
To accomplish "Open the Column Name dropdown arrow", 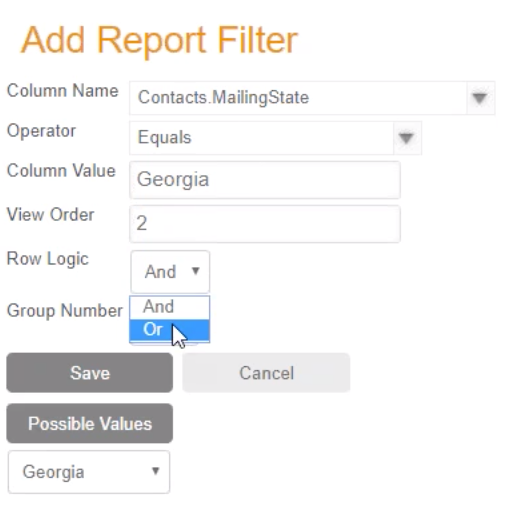I will (480, 98).
